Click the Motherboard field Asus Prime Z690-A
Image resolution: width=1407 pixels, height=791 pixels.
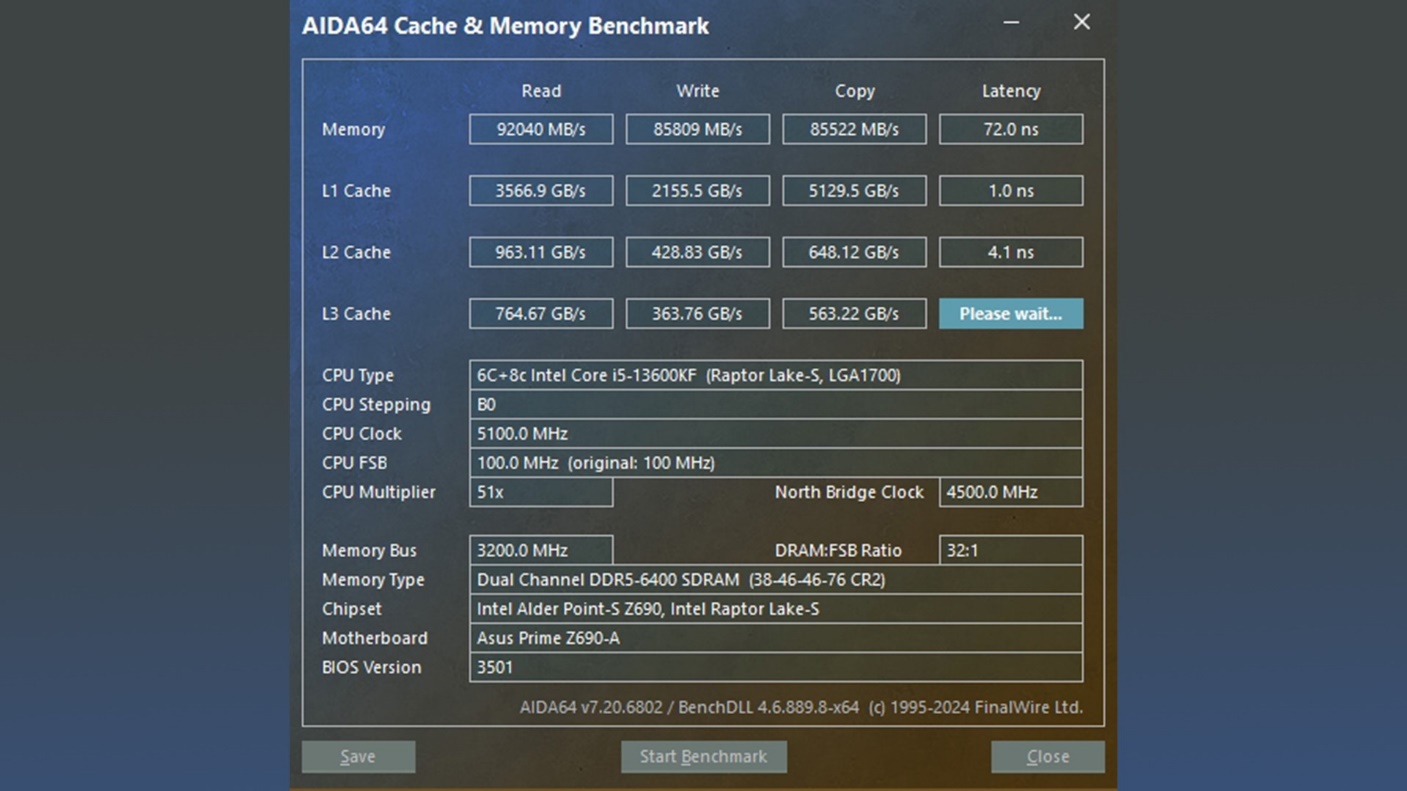pyautogui.click(x=776, y=638)
